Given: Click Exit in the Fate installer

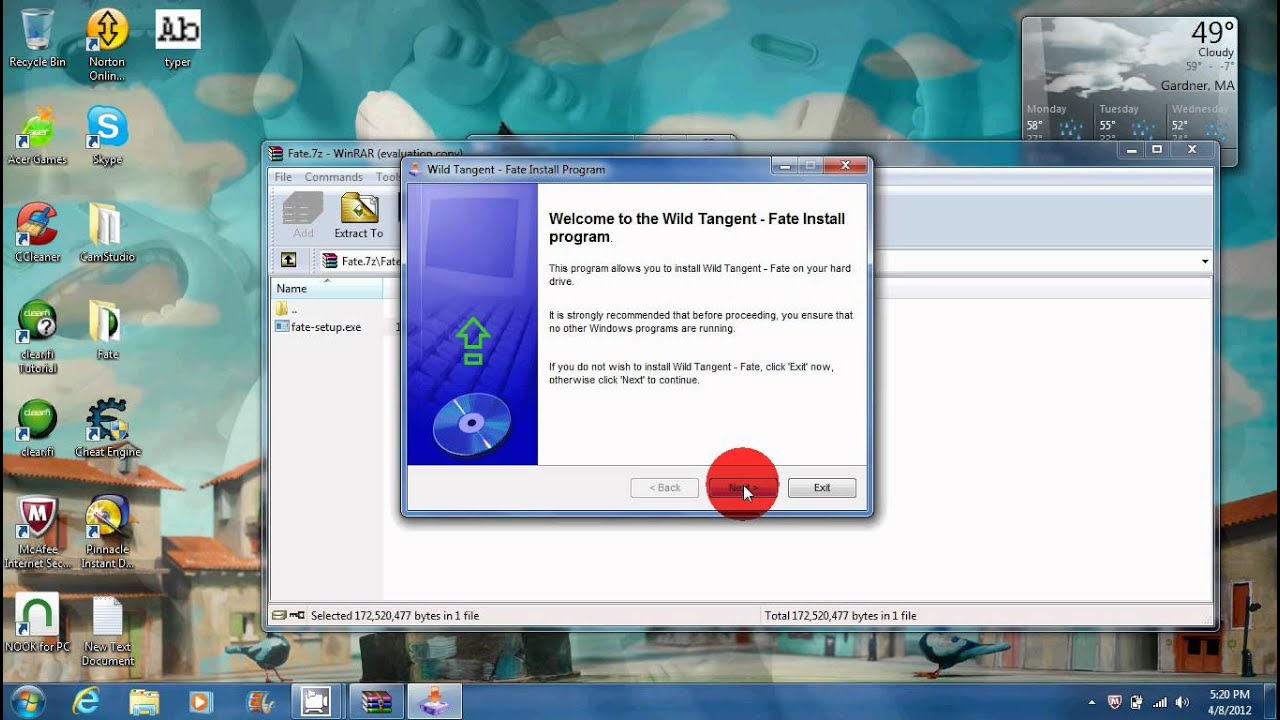Looking at the screenshot, I should coord(822,488).
